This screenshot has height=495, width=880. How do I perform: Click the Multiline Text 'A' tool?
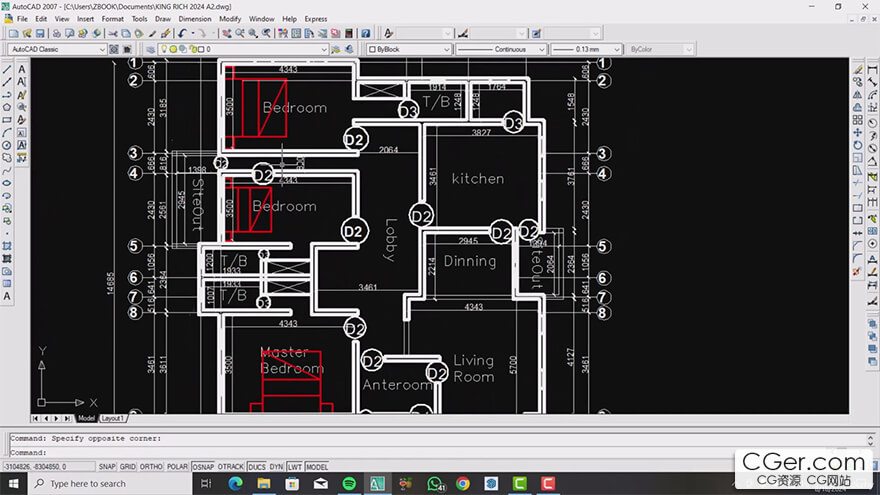pos(7,297)
